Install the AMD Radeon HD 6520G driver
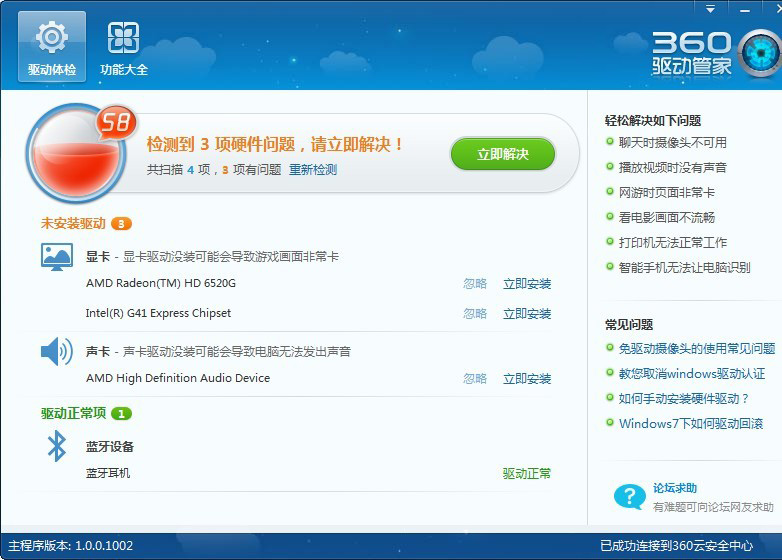The image size is (782, 560). (x=527, y=284)
